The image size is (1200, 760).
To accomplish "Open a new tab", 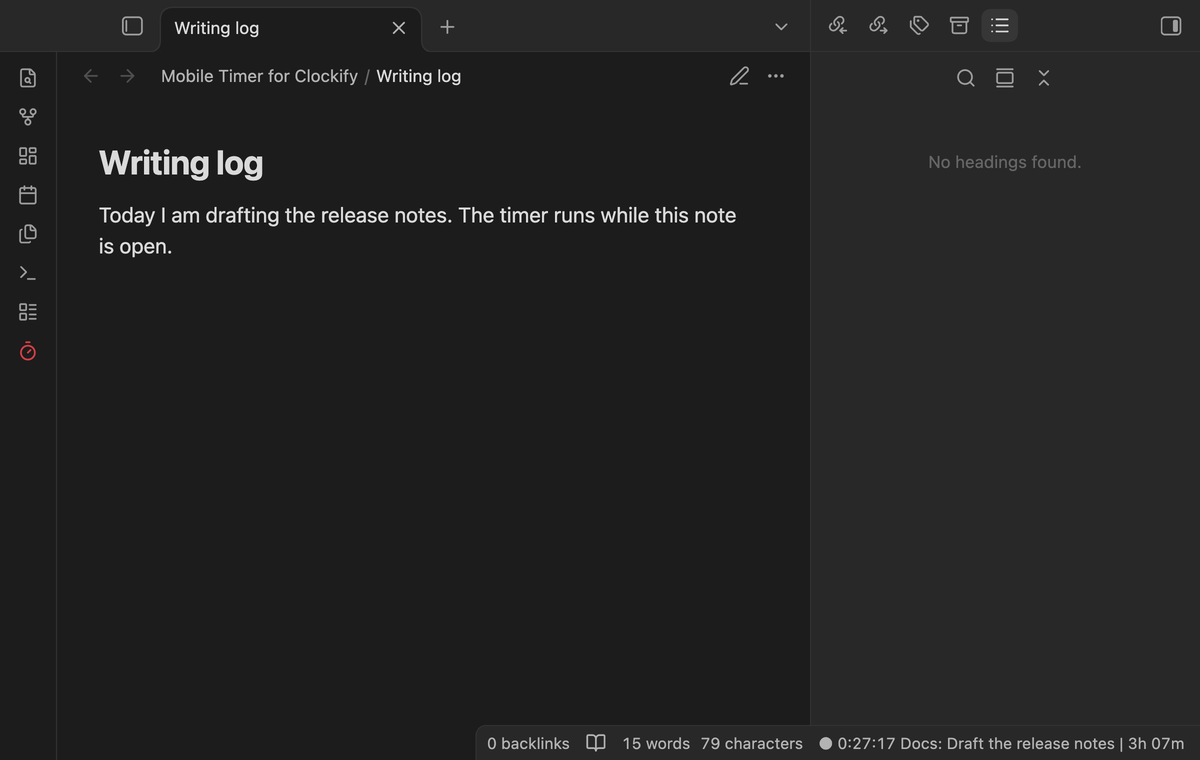I will [447, 27].
